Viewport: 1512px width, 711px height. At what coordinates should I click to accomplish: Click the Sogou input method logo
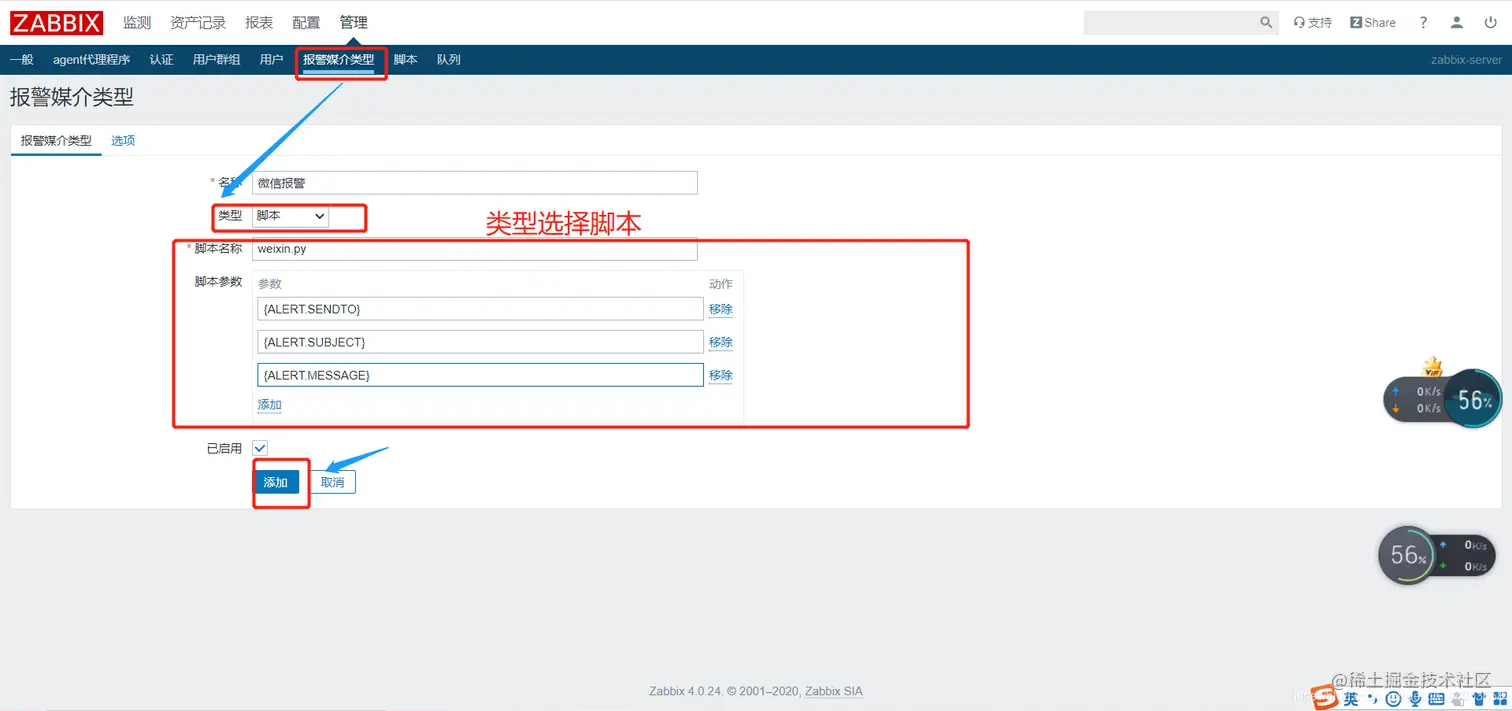pyautogui.click(x=1325, y=697)
